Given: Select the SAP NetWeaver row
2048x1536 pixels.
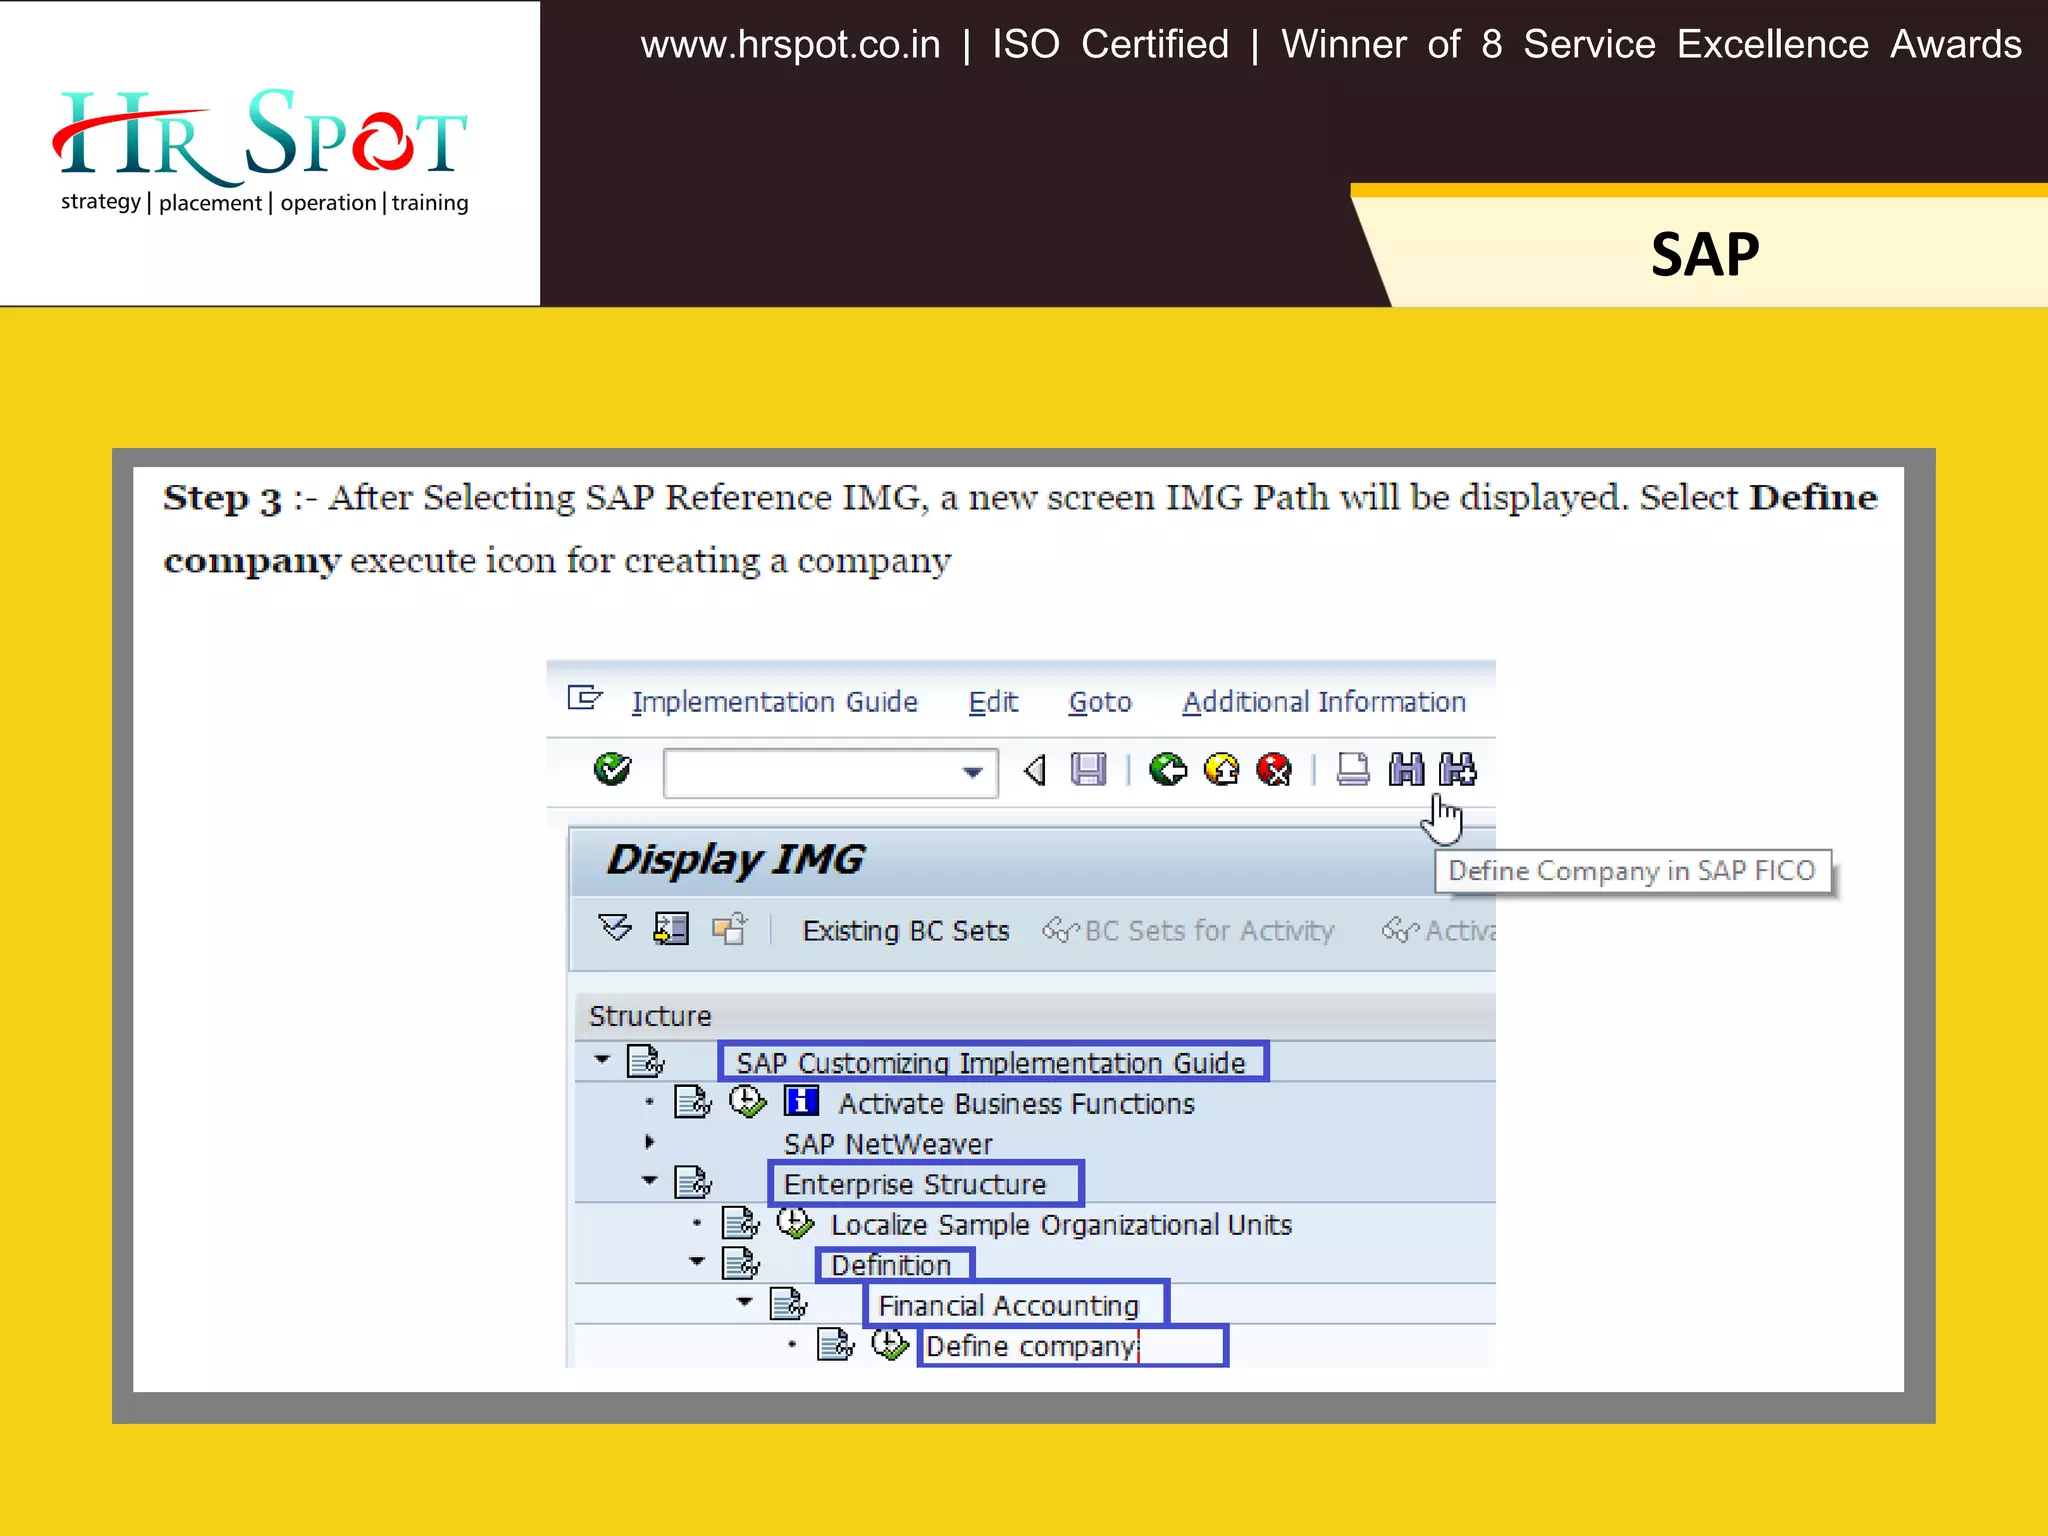Looking at the screenshot, I should [1036, 1143].
